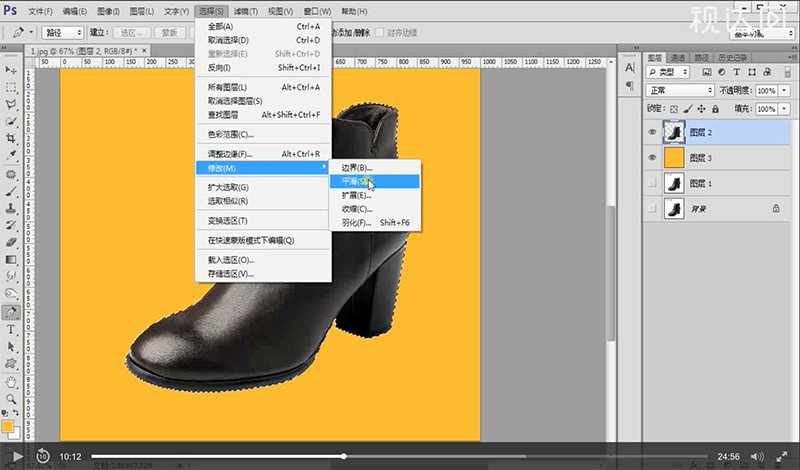
Task: Open the Paragraph panel icon
Action: [630, 86]
